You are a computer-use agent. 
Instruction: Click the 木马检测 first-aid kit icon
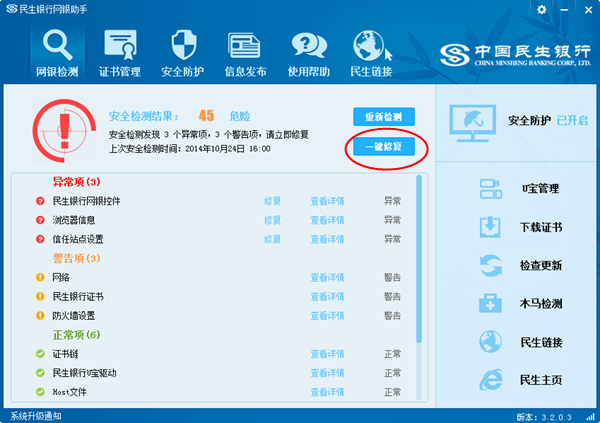(x=491, y=304)
